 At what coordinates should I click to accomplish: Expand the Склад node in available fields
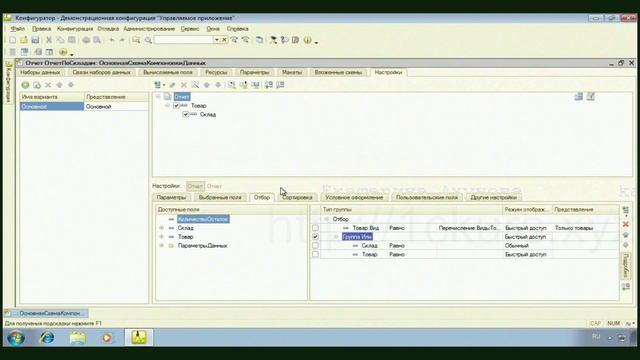click(x=162, y=228)
